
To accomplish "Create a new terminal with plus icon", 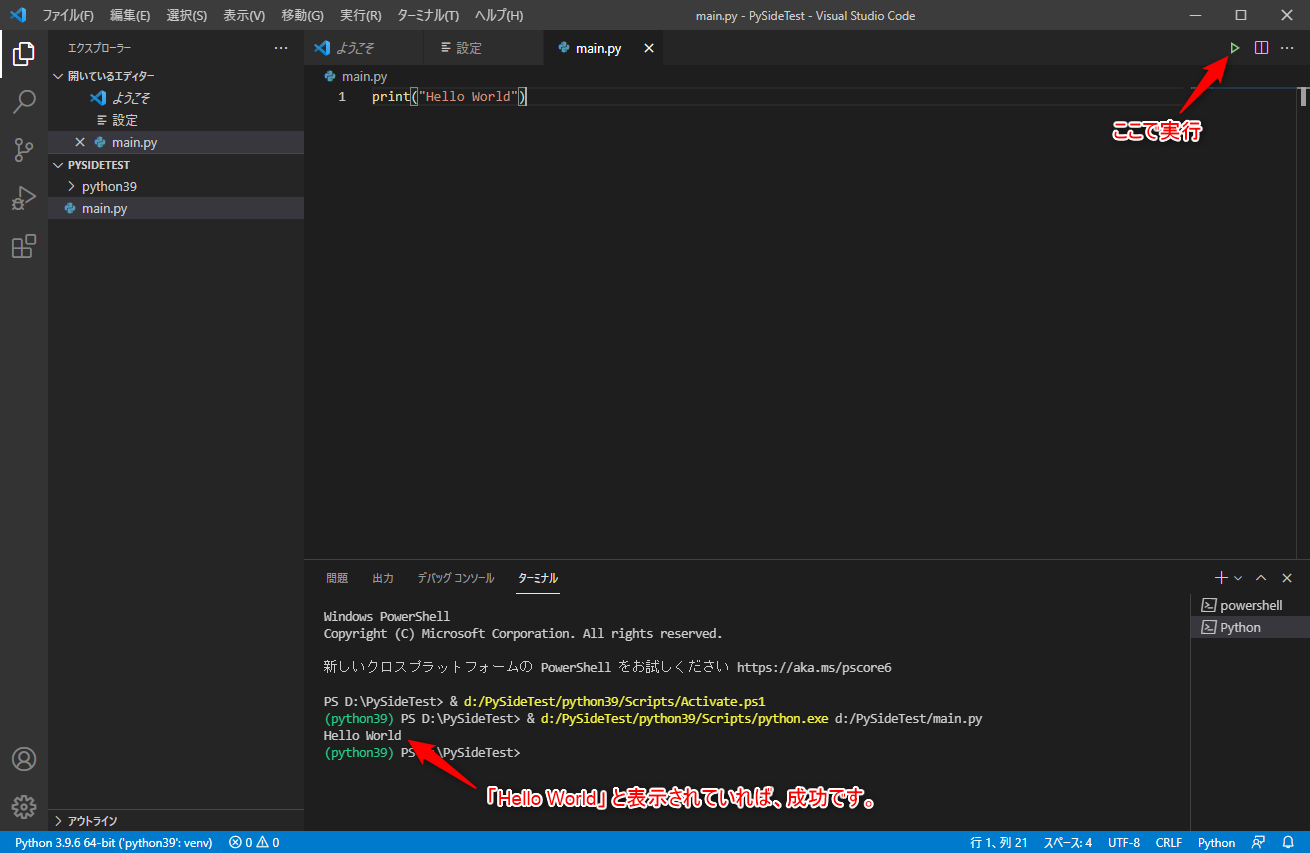I will click(x=1220, y=578).
